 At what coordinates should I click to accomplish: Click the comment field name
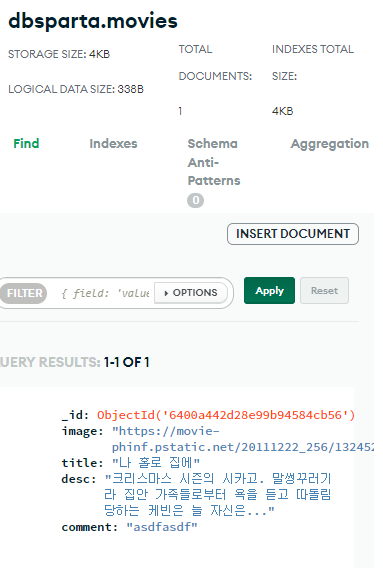[89, 527]
